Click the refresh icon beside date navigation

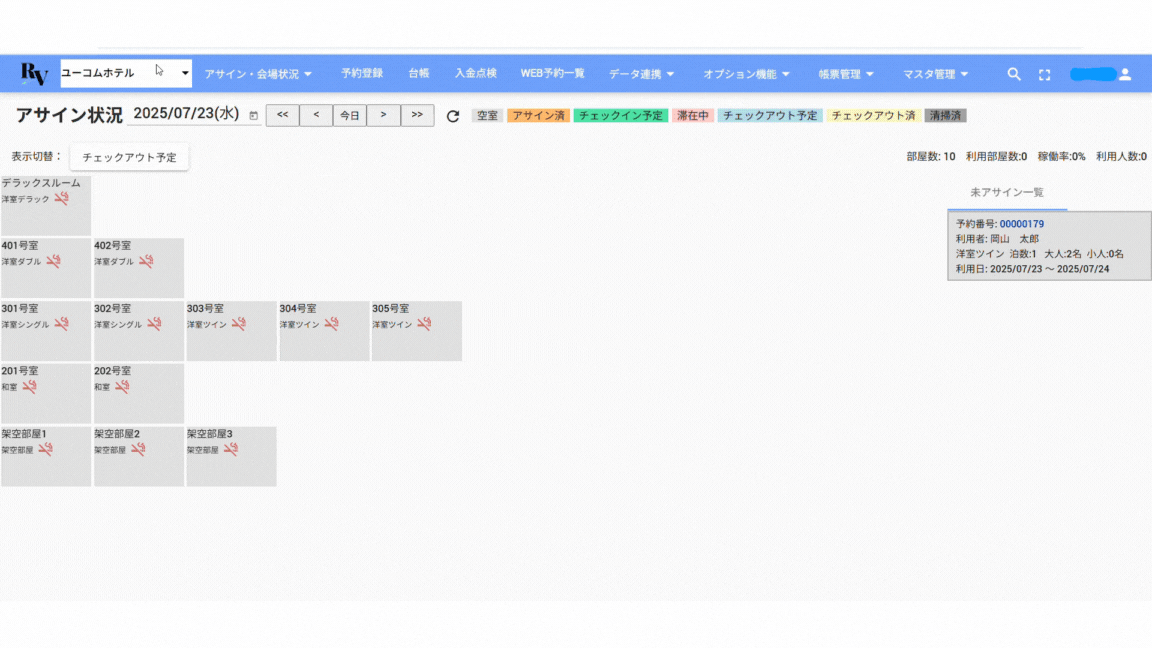453,116
